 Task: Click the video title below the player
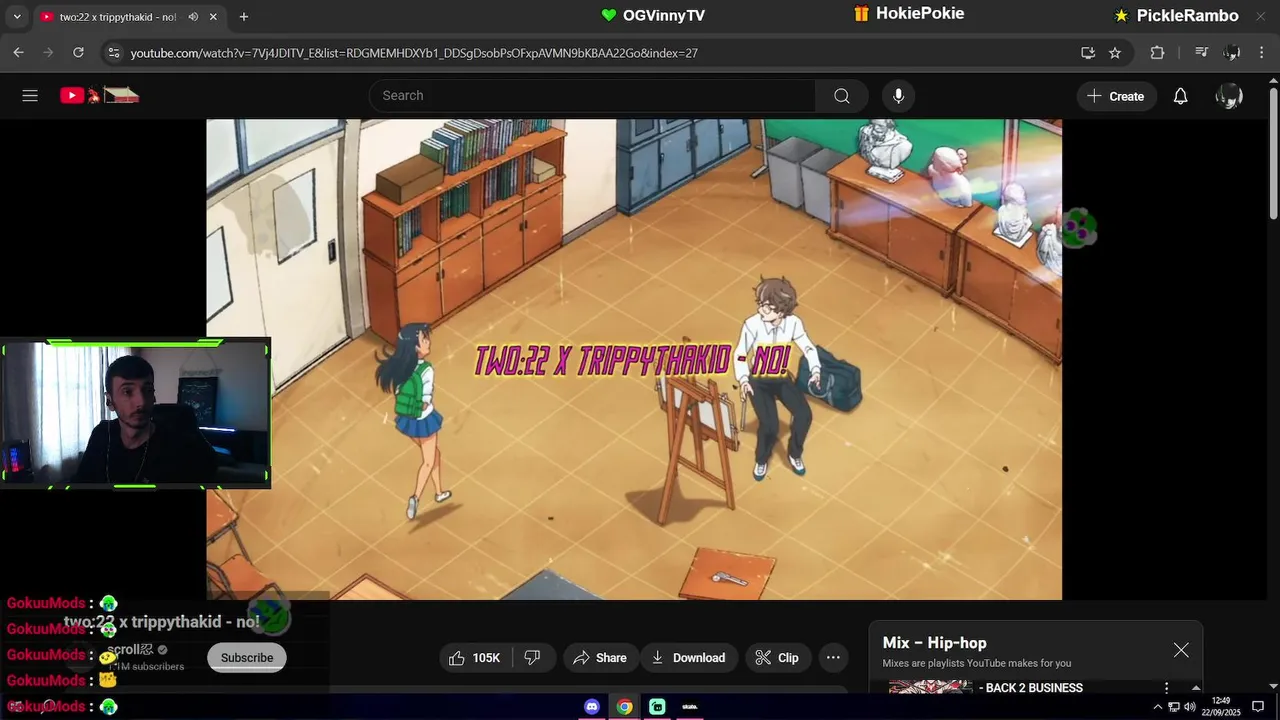coord(161,622)
